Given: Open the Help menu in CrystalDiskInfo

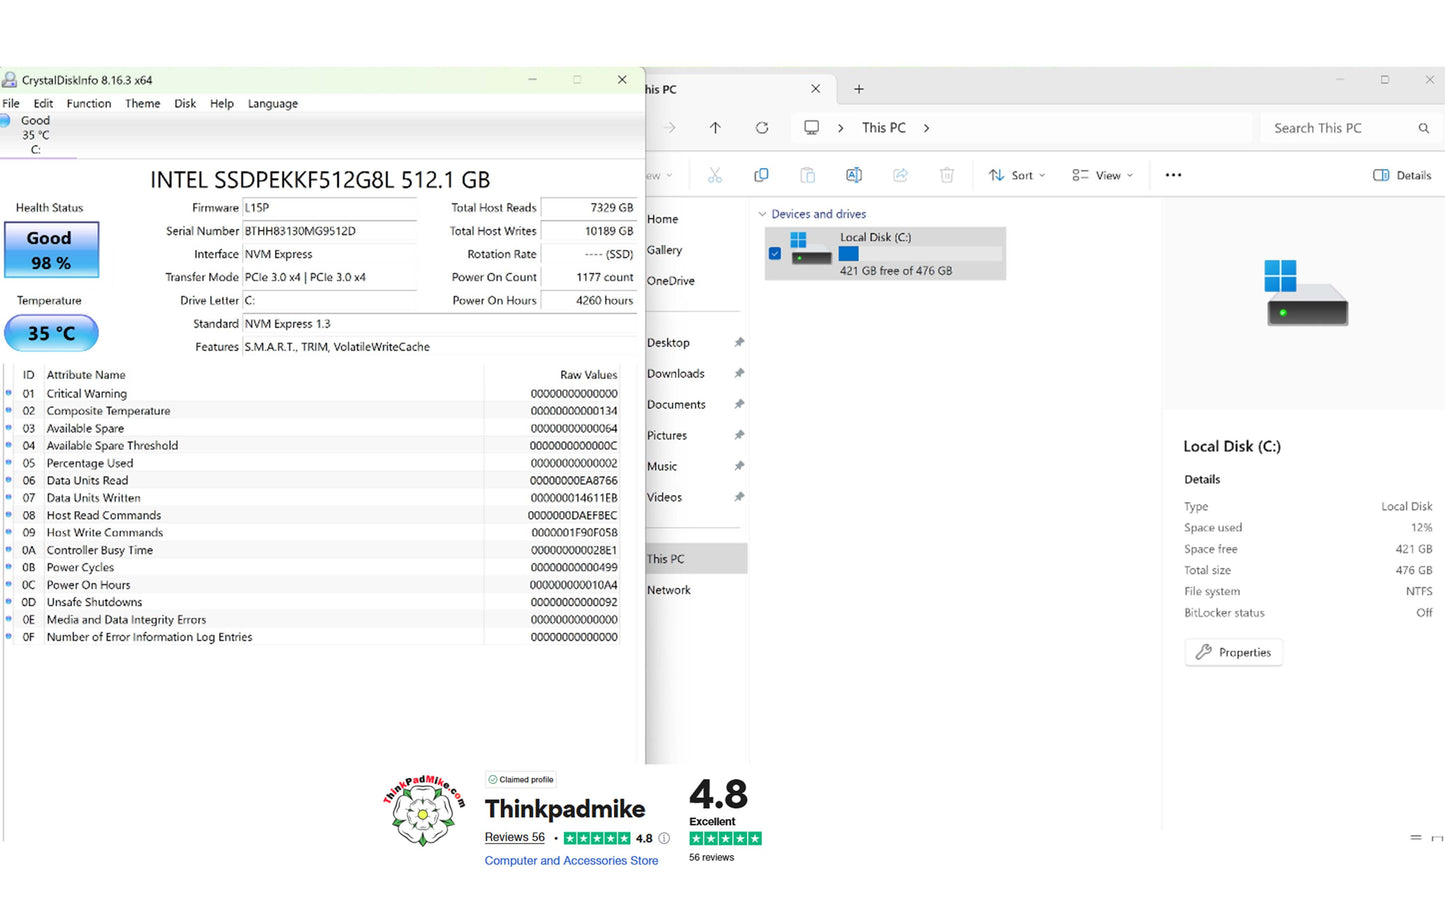Looking at the screenshot, I should tap(222, 104).
